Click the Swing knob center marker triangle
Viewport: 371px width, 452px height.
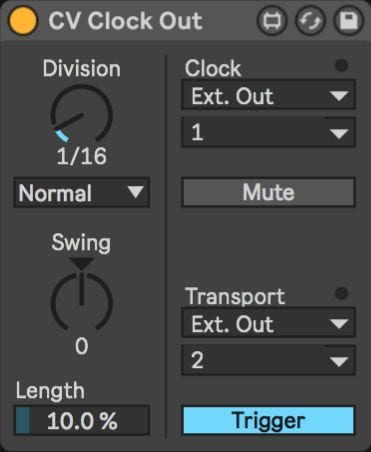click(x=82, y=263)
